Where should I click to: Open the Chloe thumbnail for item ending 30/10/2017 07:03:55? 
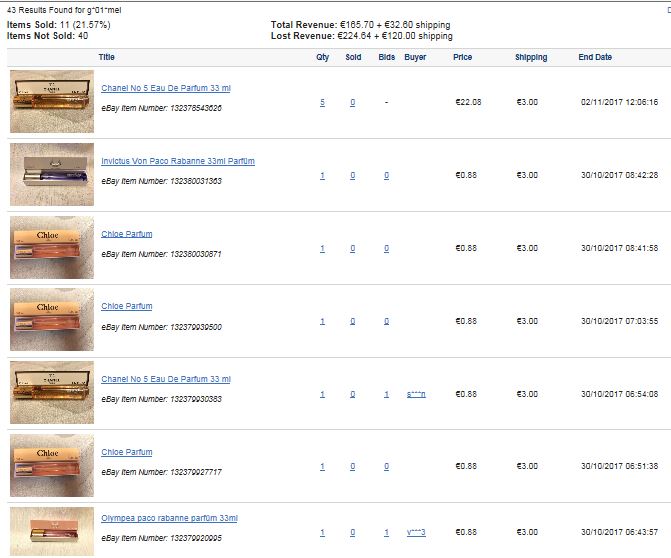(52, 320)
